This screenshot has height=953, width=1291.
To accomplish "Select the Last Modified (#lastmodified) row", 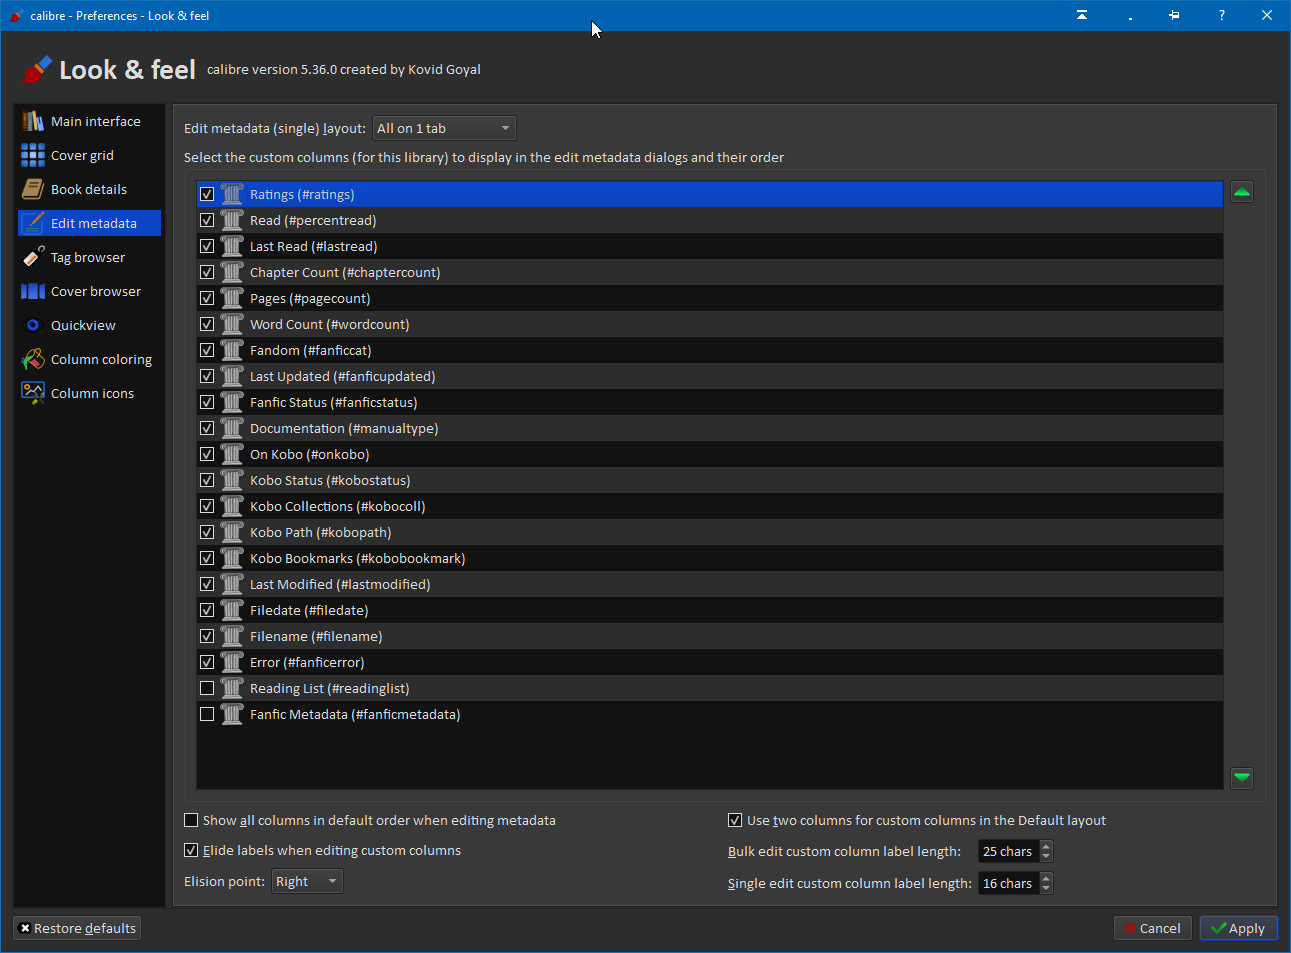I will pyautogui.click(x=710, y=584).
